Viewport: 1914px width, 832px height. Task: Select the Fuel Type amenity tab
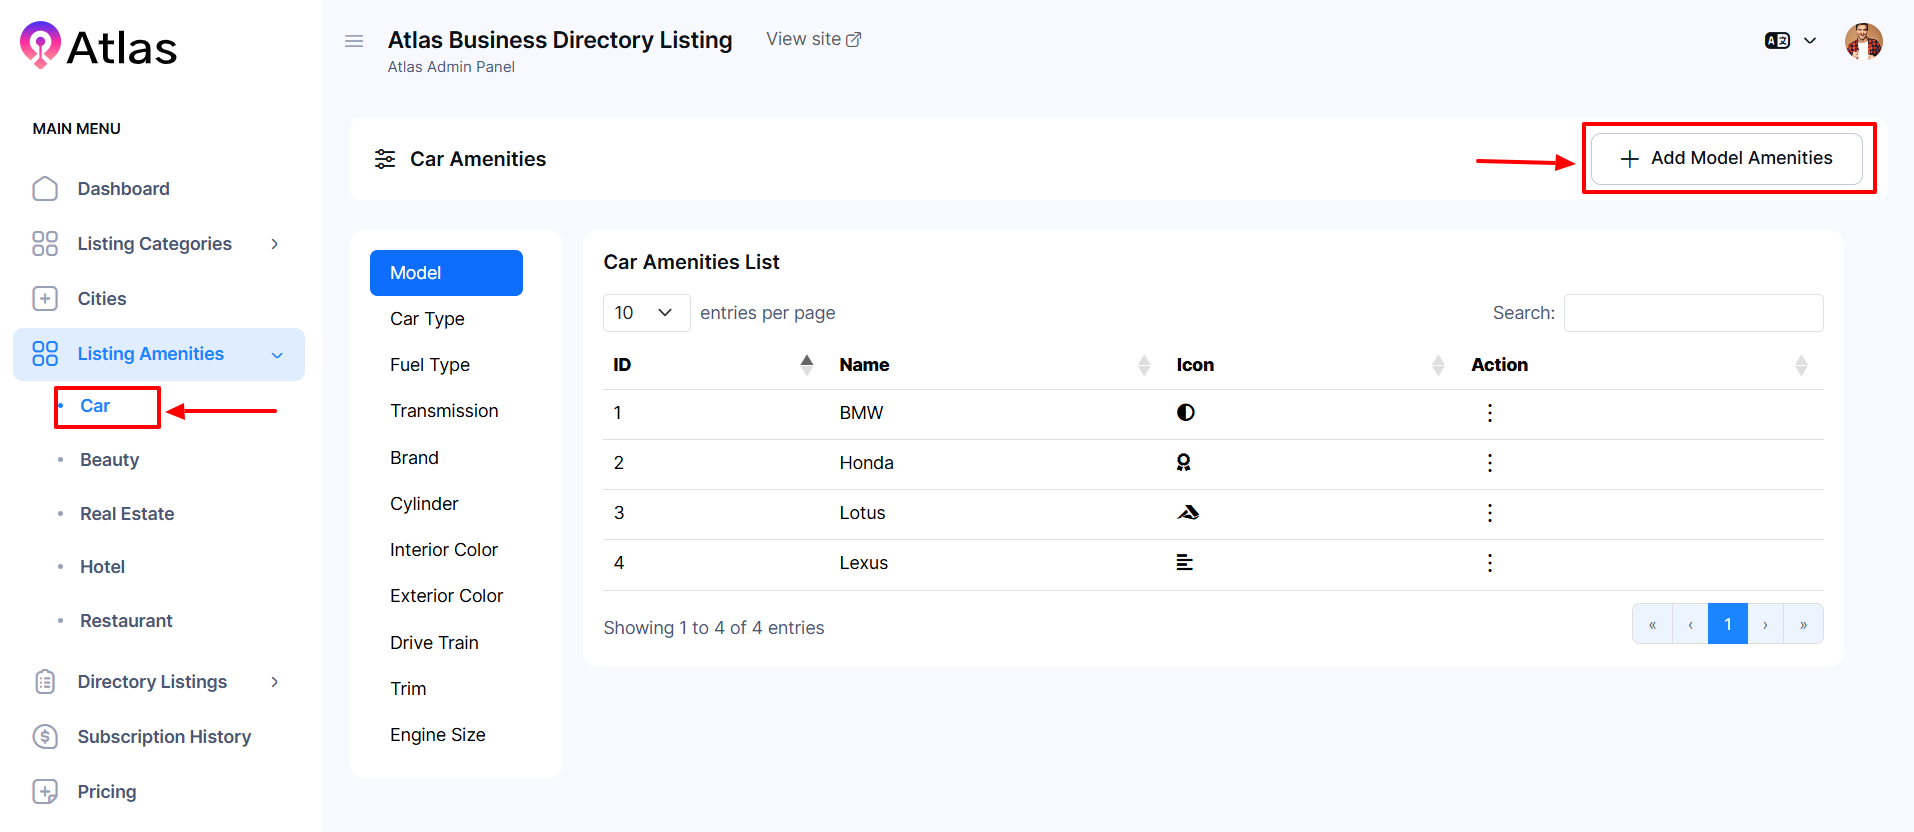click(x=430, y=365)
